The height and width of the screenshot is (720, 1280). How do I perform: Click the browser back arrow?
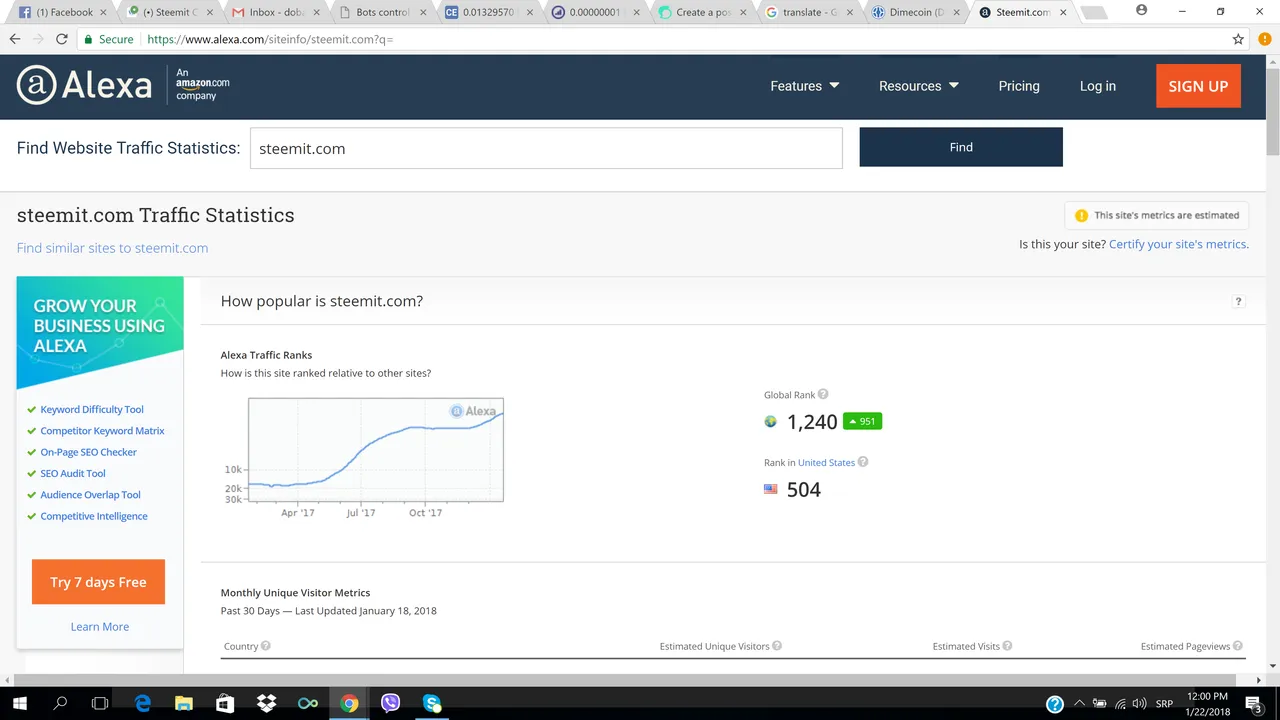pos(15,39)
